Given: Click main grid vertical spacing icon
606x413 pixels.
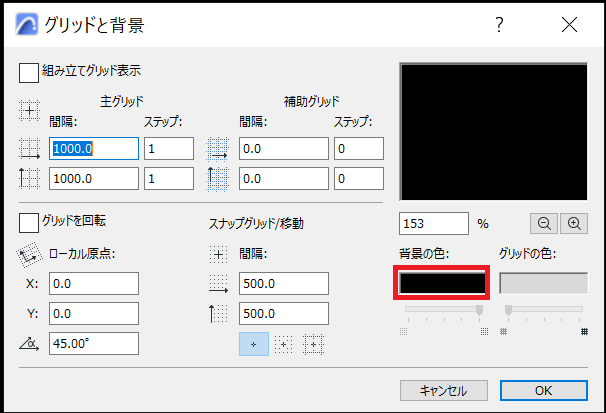Looking at the screenshot, I should pyautogui.click(x=30, y=178).
